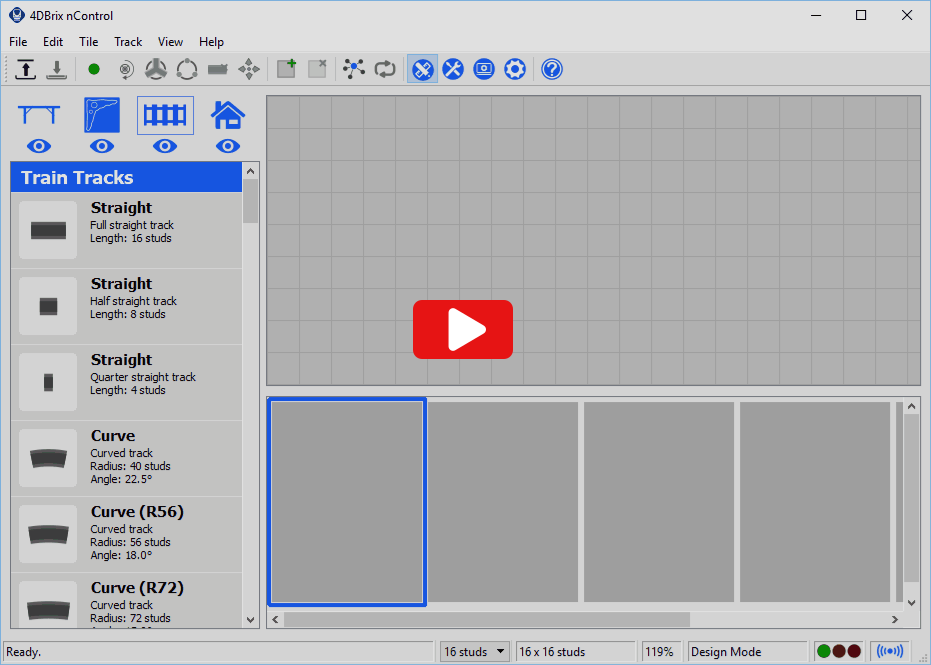Open the 16 studs grid size dropdown
931x665 pixels.
pyautogui.click(x=474, y=651)
